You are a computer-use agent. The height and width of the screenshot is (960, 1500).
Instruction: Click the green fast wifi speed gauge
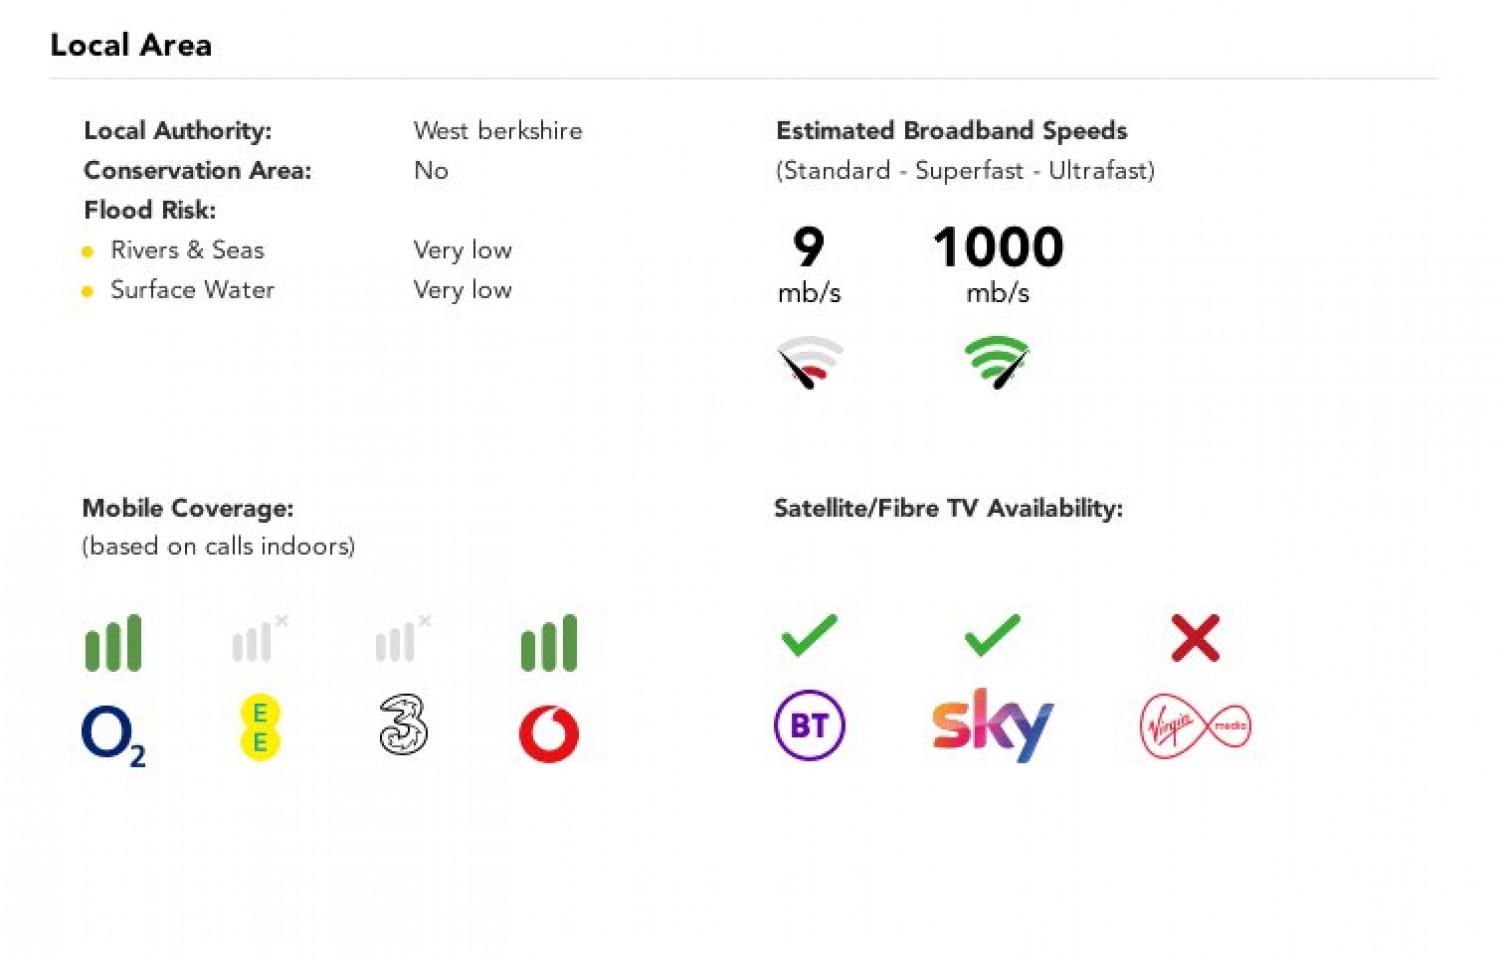(x=997, y=362)
